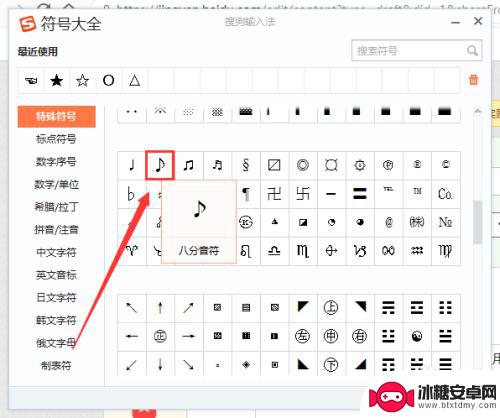Open the 日文字符 category

57,298
